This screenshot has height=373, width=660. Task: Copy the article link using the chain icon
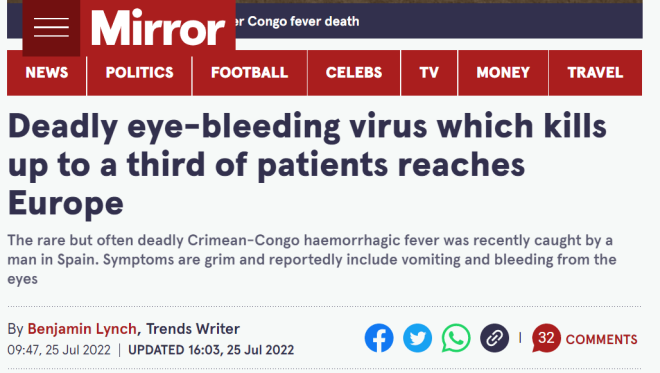point(495,338)
